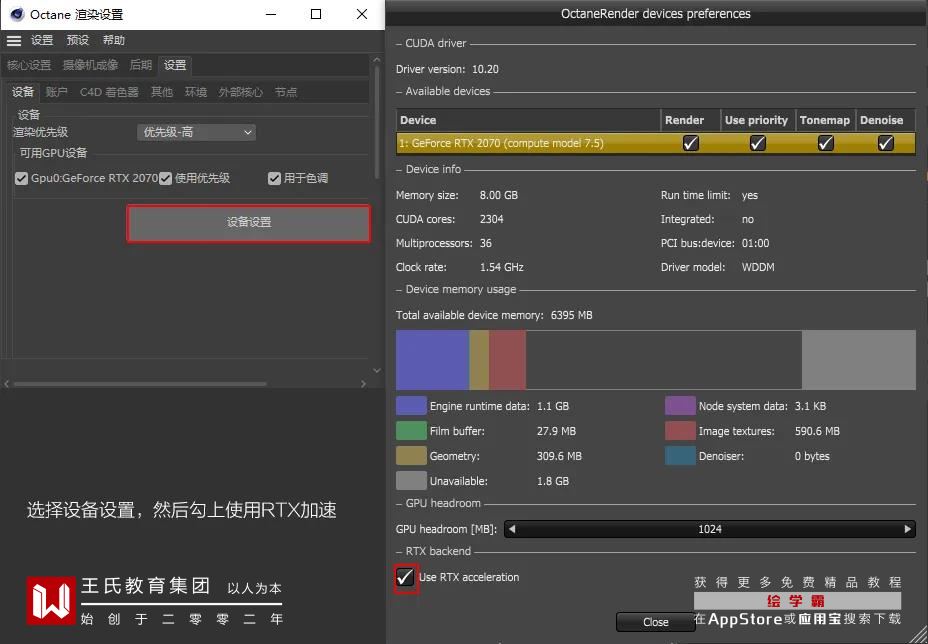928x644 pixels.
Task: Toggle Tonemap checkbox for RTX 2070
Action: click(x=826, y=143)
